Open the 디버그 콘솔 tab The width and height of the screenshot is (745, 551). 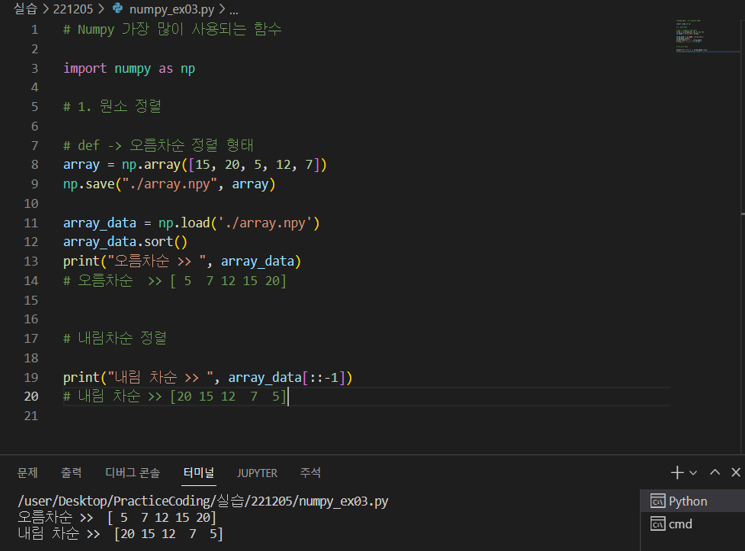(x=133, y=473)
